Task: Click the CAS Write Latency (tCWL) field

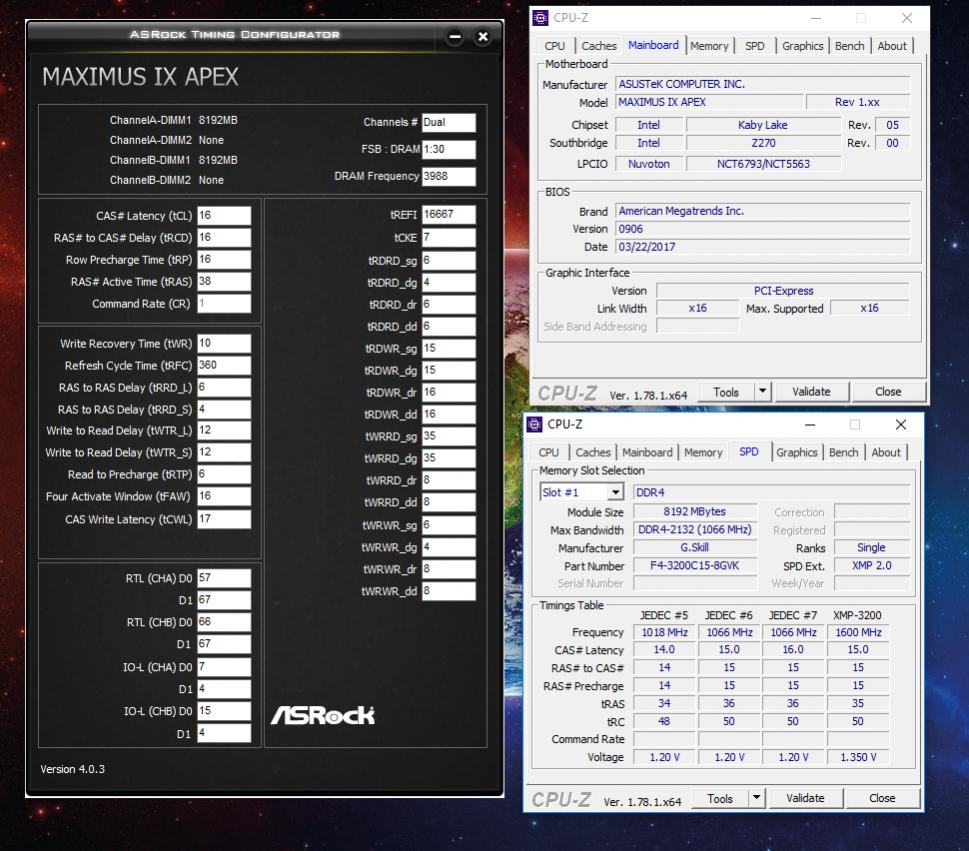Action: pos(224,519)
